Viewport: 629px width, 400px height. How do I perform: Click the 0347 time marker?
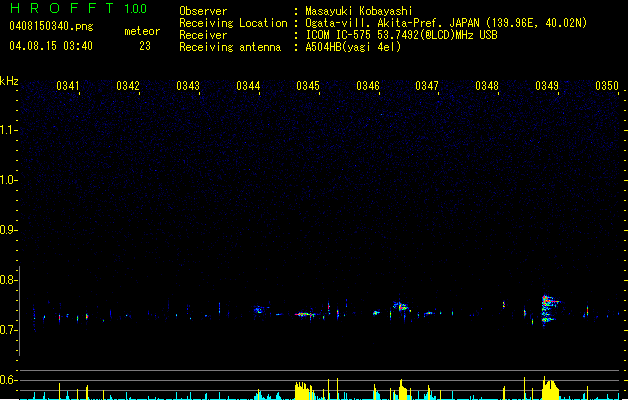coord(427,86)
